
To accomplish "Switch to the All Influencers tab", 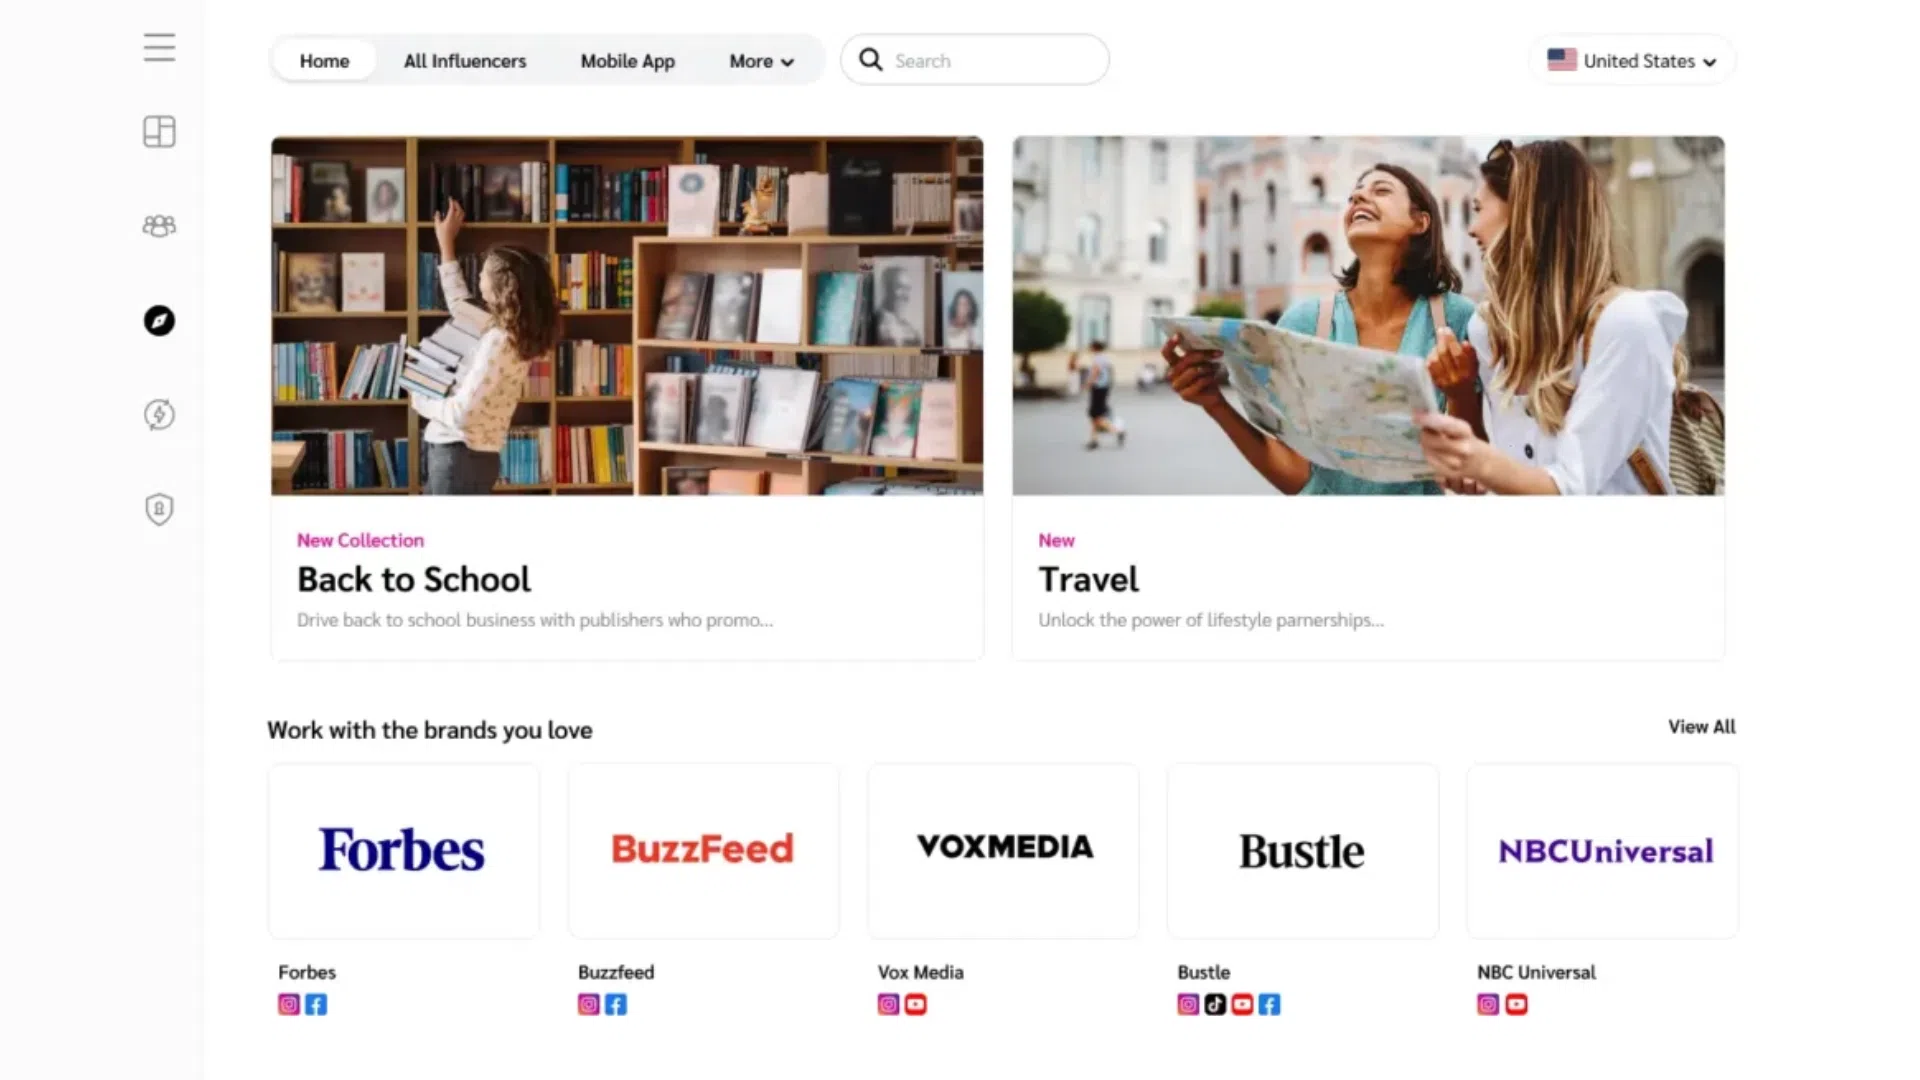I will pos(465,61).
